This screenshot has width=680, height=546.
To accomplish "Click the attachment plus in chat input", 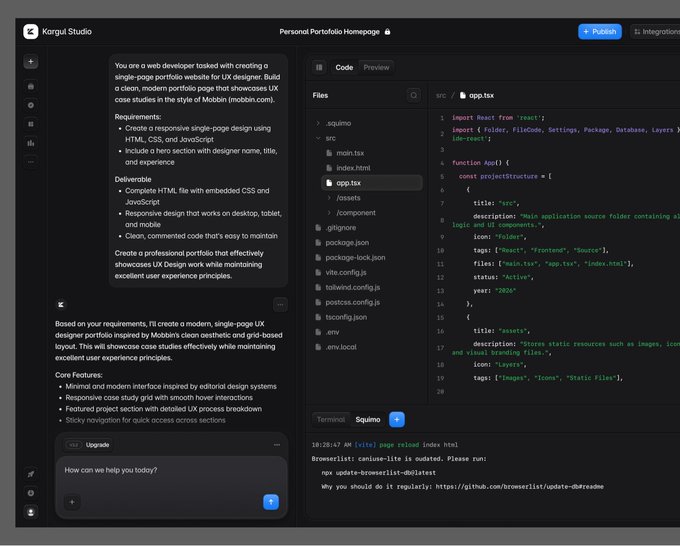I will [x=72, y=502].
